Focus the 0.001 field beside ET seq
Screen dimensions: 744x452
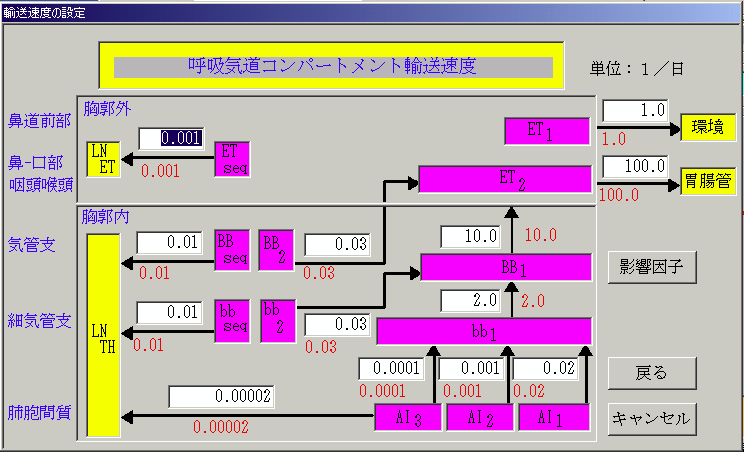171,138
